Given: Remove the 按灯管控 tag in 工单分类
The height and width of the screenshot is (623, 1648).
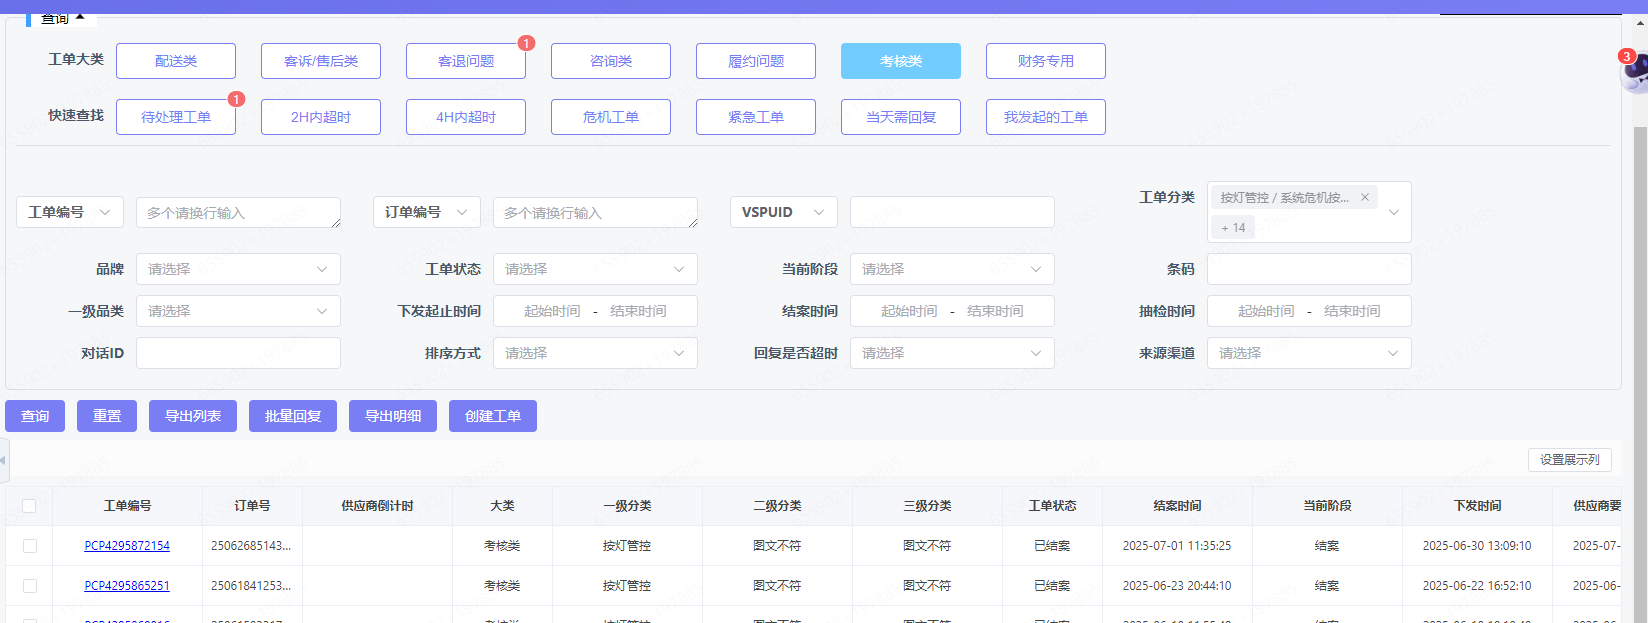Looking at the screenshot, I should pos(1364,197).
